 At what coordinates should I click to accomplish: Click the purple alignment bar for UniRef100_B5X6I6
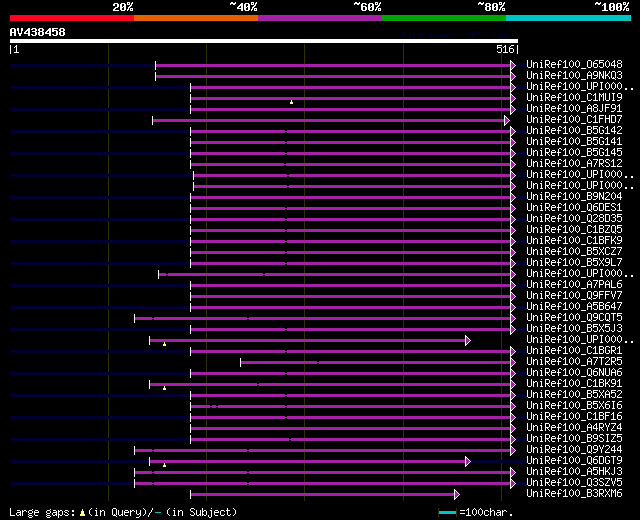coord(351,407)
